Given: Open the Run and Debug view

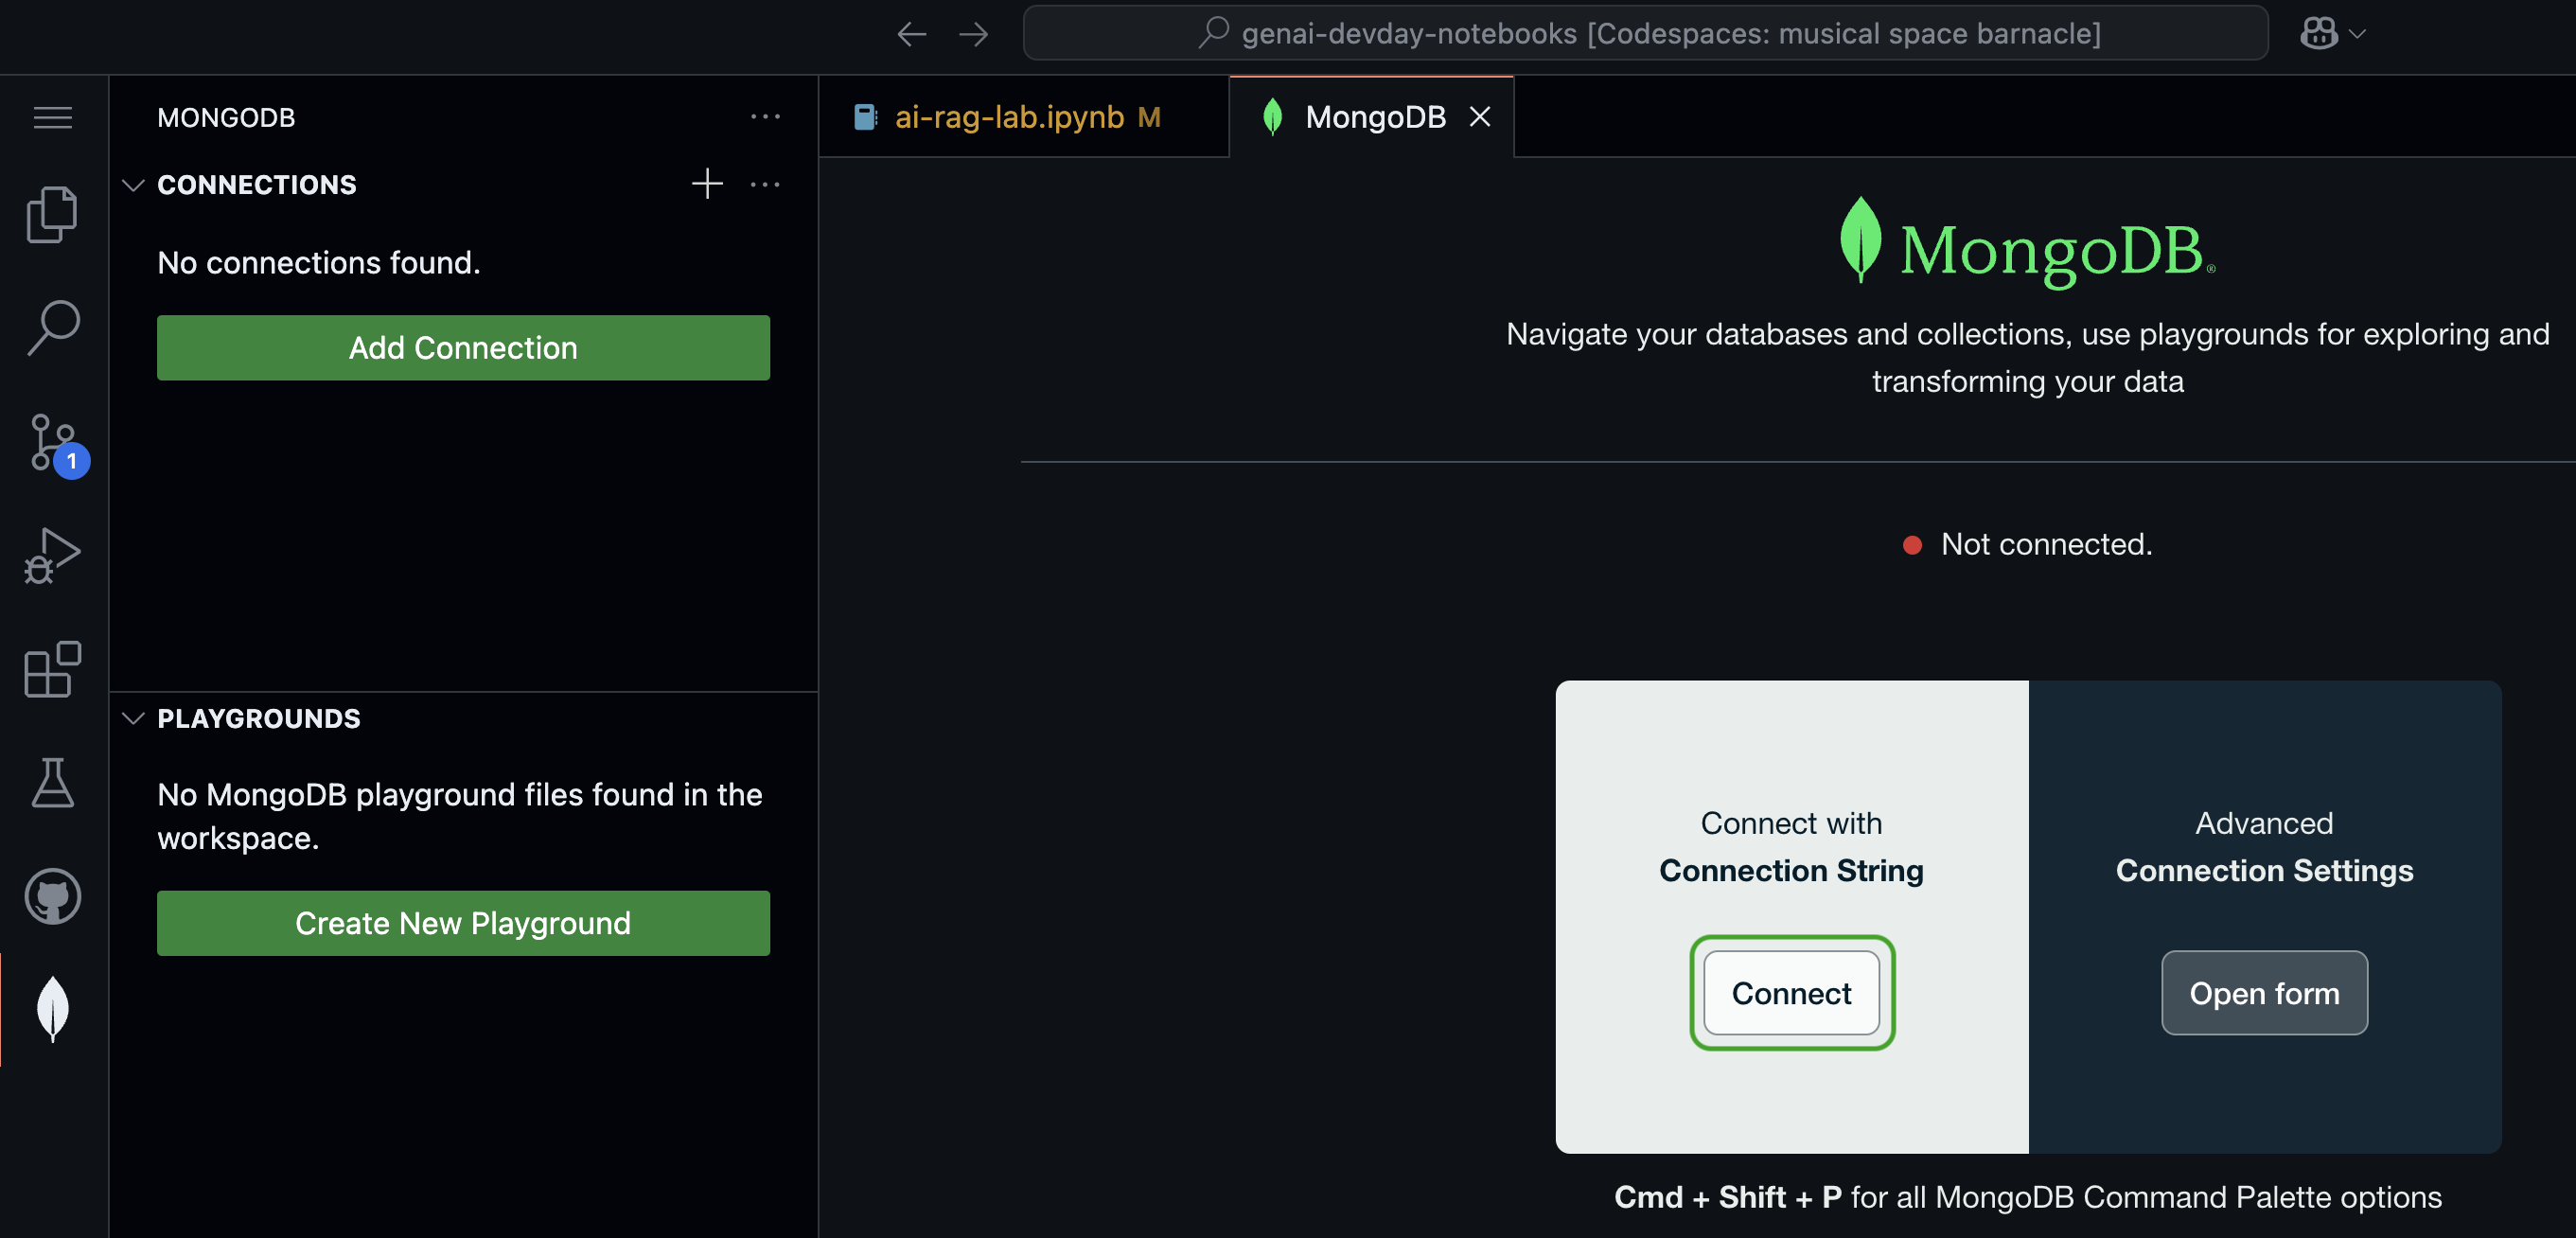Looking at the screenshot, I should pyautogui.click(x=53, y=556).
